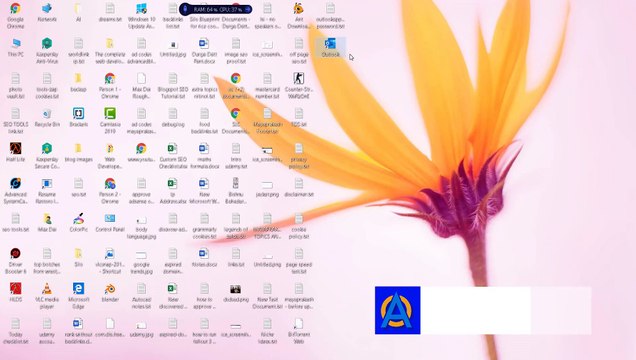
Task: Open the HLDS desktop icon
Action: point(15,292)
